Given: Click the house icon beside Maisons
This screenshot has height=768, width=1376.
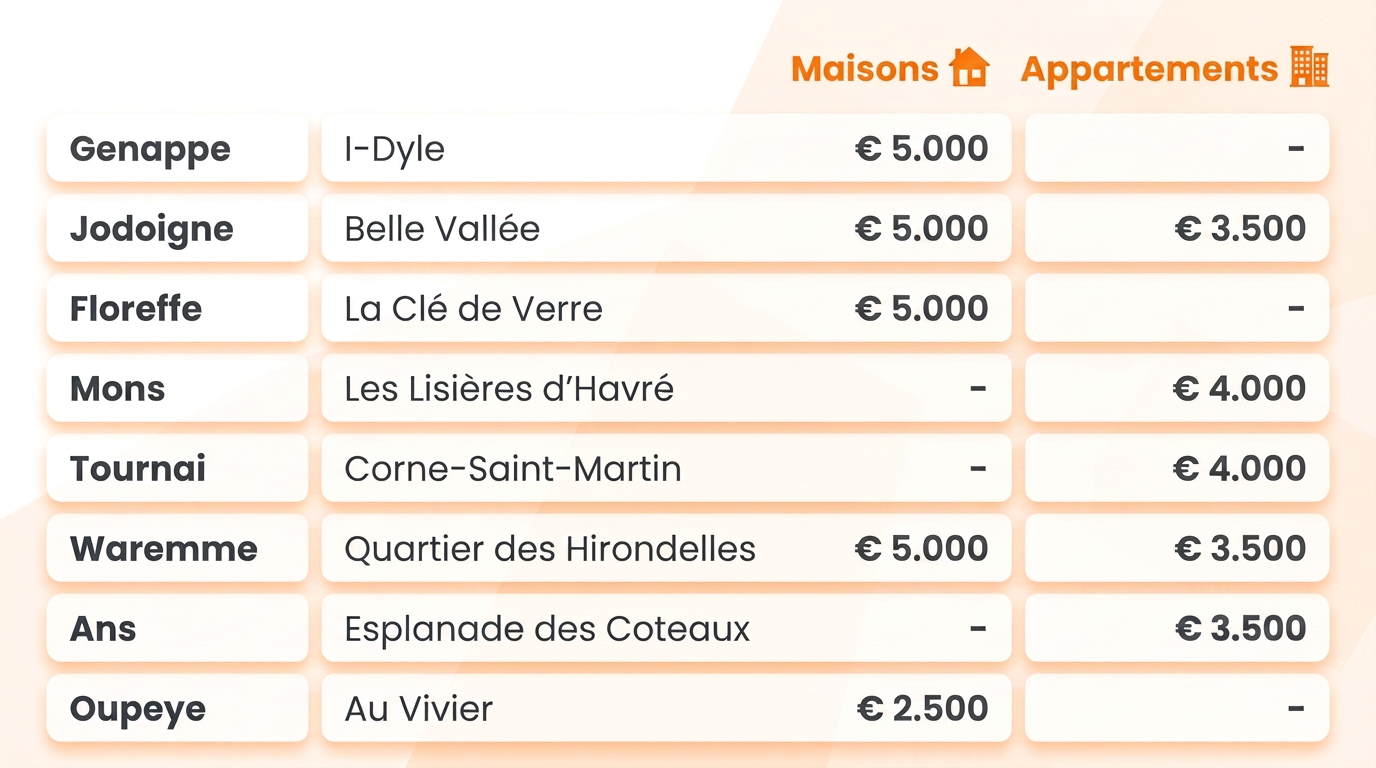Looking at the screenshot, I should pyautogui.click(x=969, y=68).
